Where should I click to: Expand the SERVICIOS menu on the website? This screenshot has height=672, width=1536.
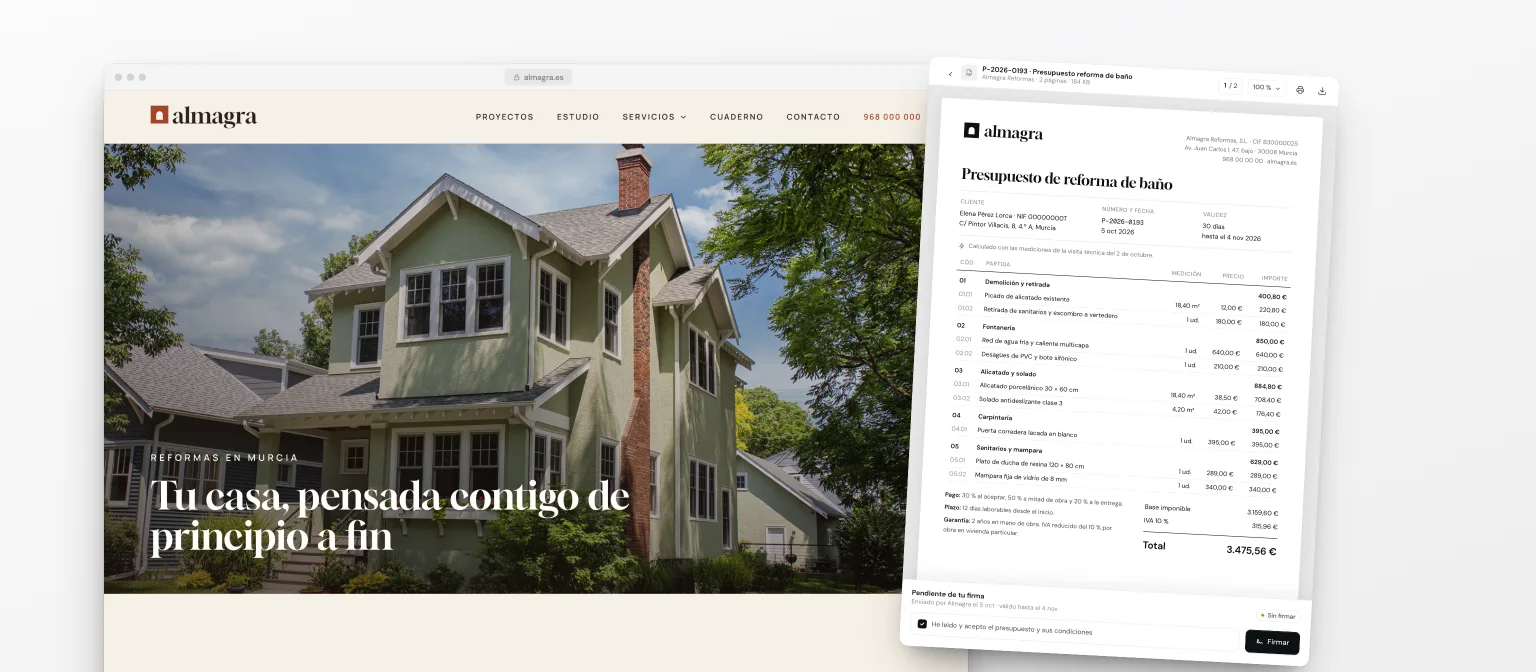pyautogui.click(x=654, y=117)
